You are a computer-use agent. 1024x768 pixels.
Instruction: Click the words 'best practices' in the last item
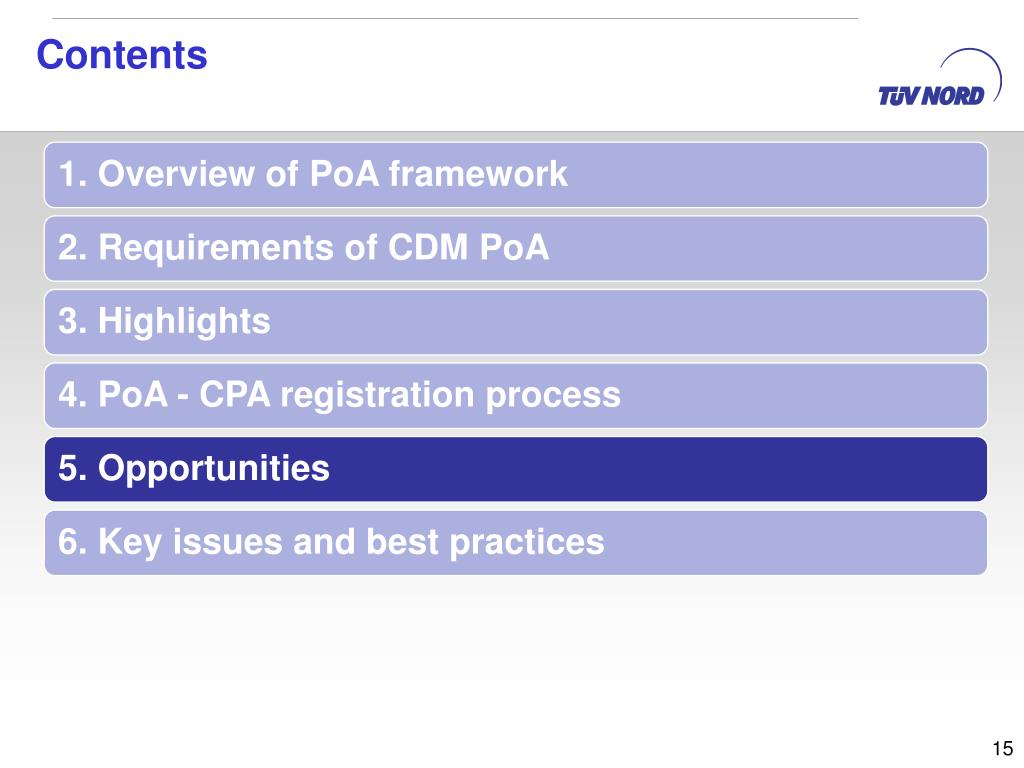(x=485, y=543)
